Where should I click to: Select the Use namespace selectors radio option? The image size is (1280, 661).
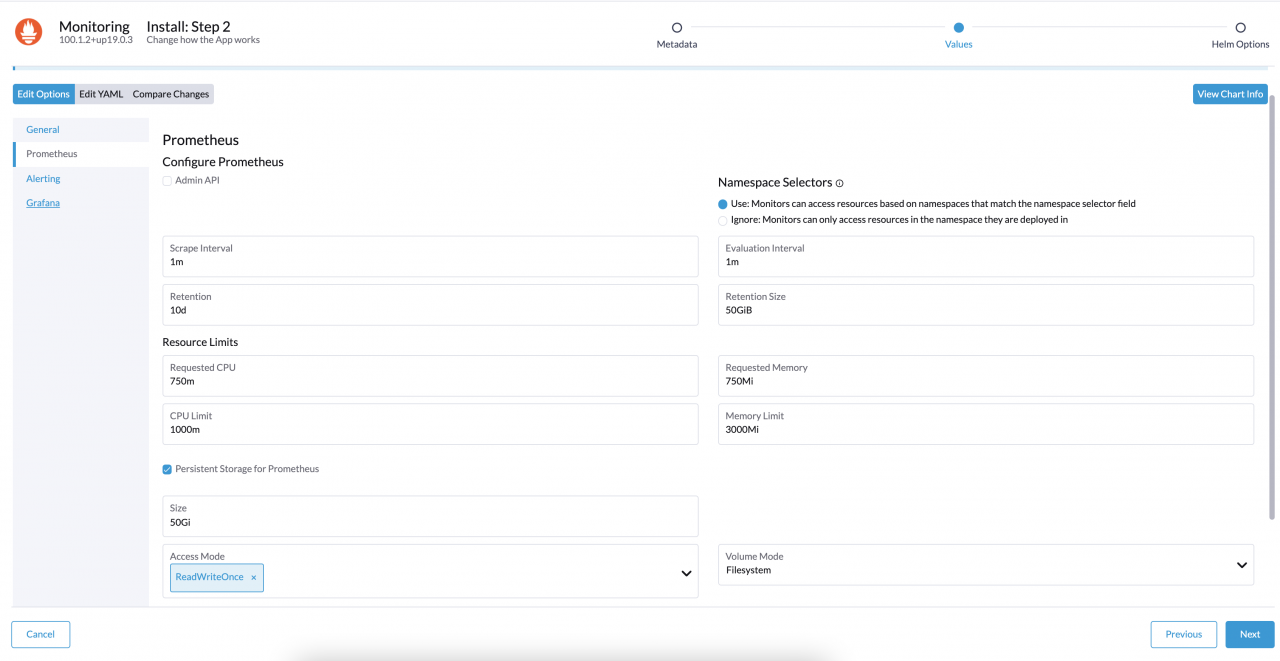(x=723, y=204)
